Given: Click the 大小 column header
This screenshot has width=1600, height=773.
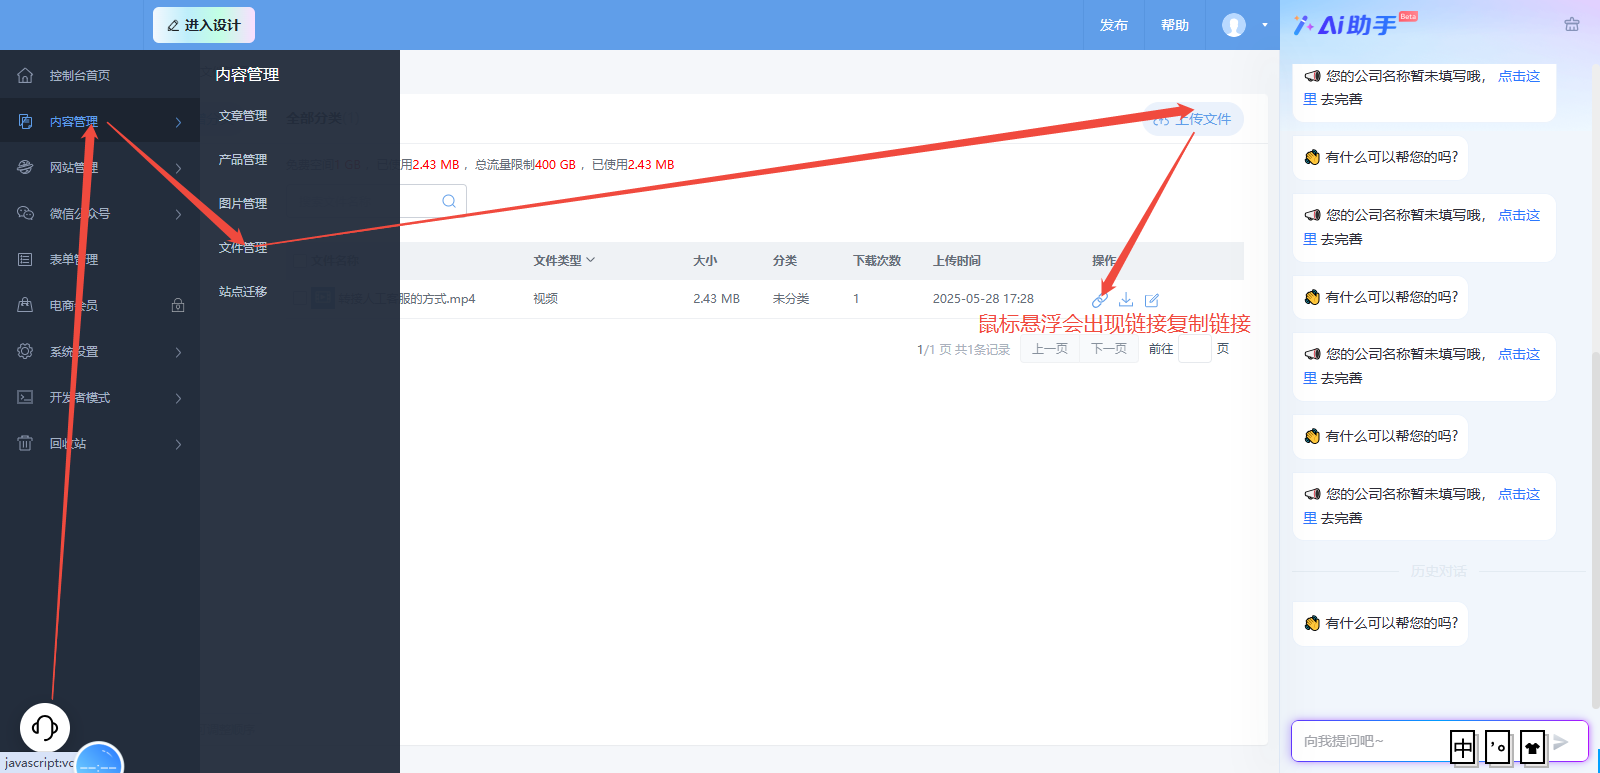Looking at the screenshot, I should click(x=705, y=260).
